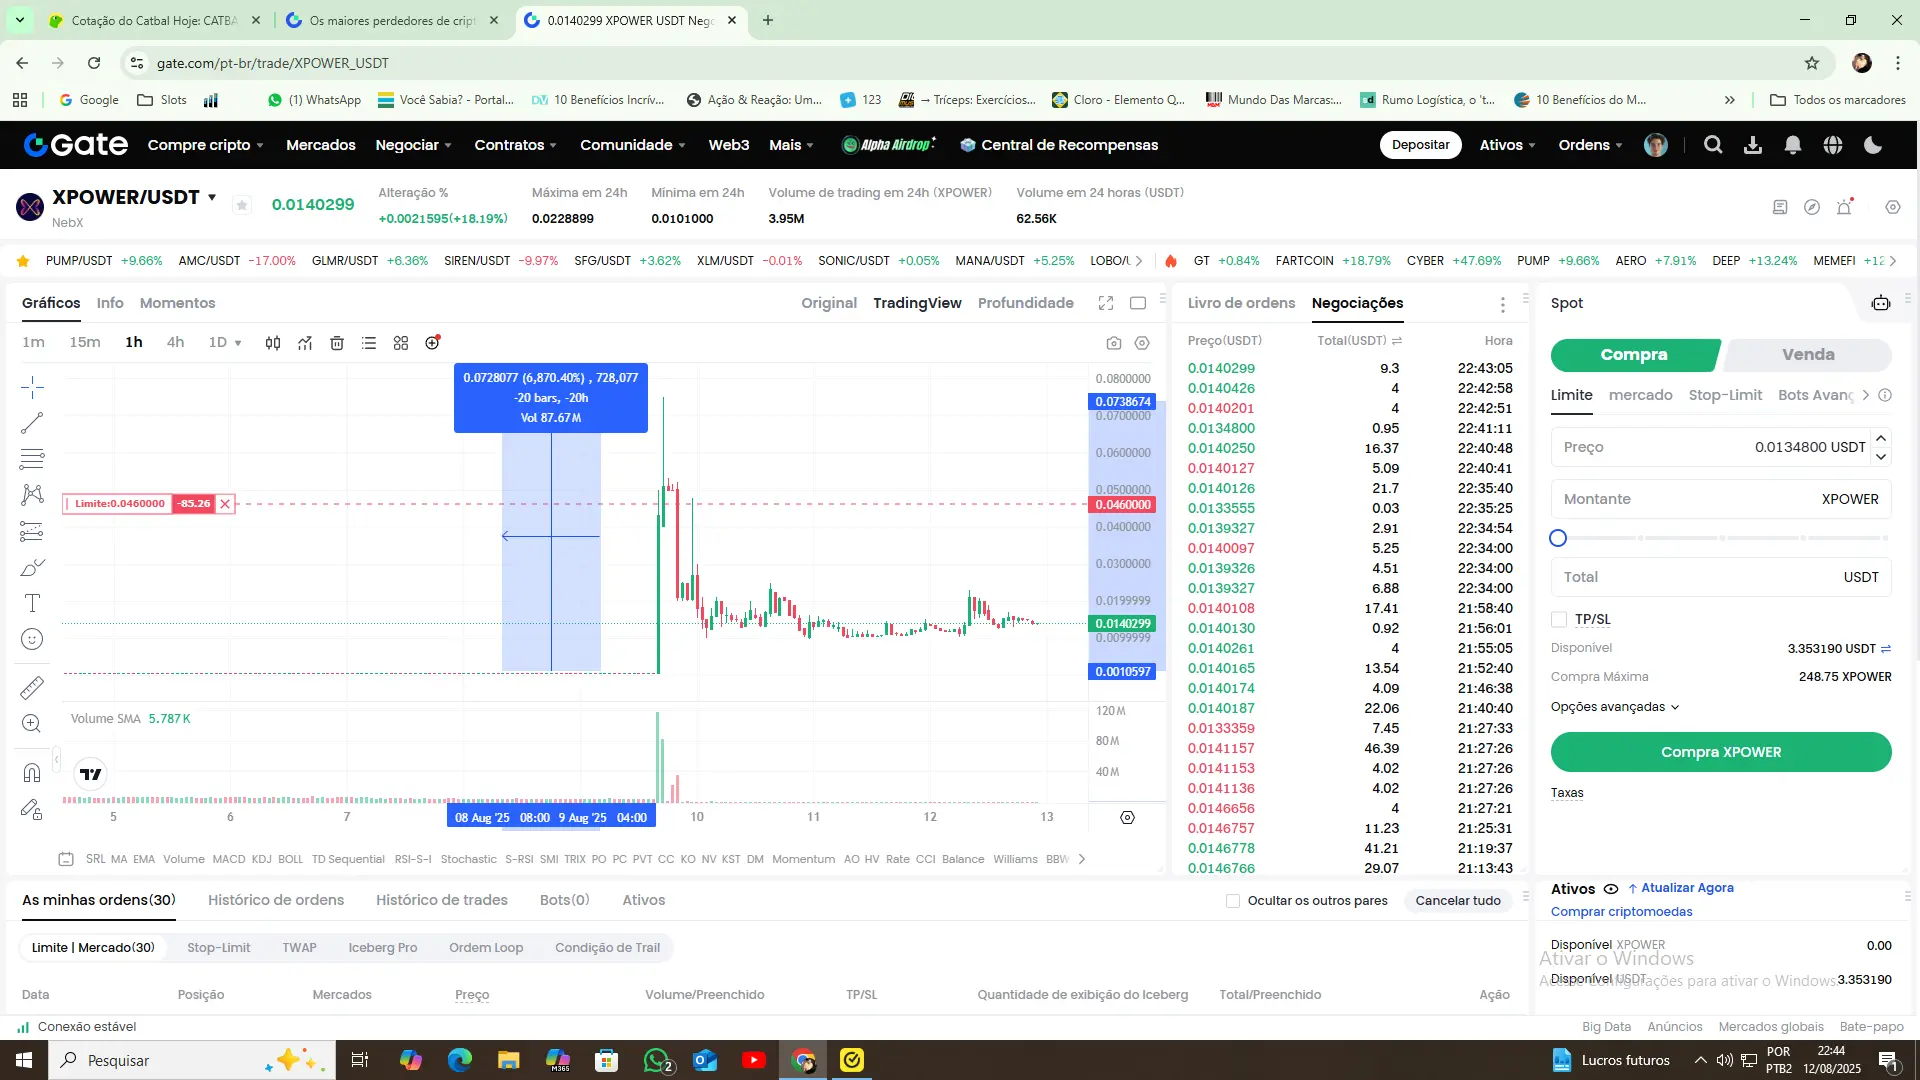
Task: Take a chart snapshot with camera icon
Action: [1114, 343]
